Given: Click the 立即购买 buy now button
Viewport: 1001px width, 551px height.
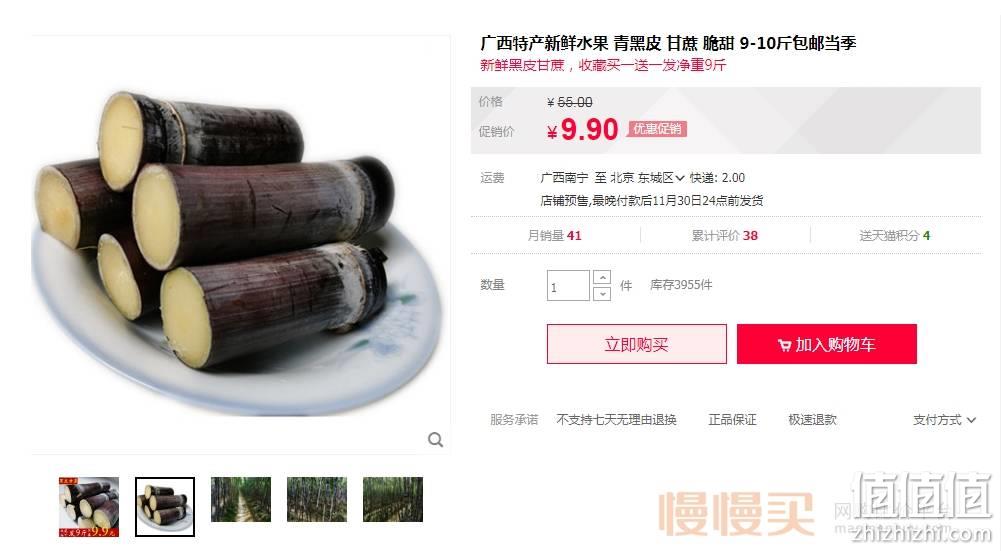Looking at the screenshot, I should pyautogui.click(x=636, y=344).
